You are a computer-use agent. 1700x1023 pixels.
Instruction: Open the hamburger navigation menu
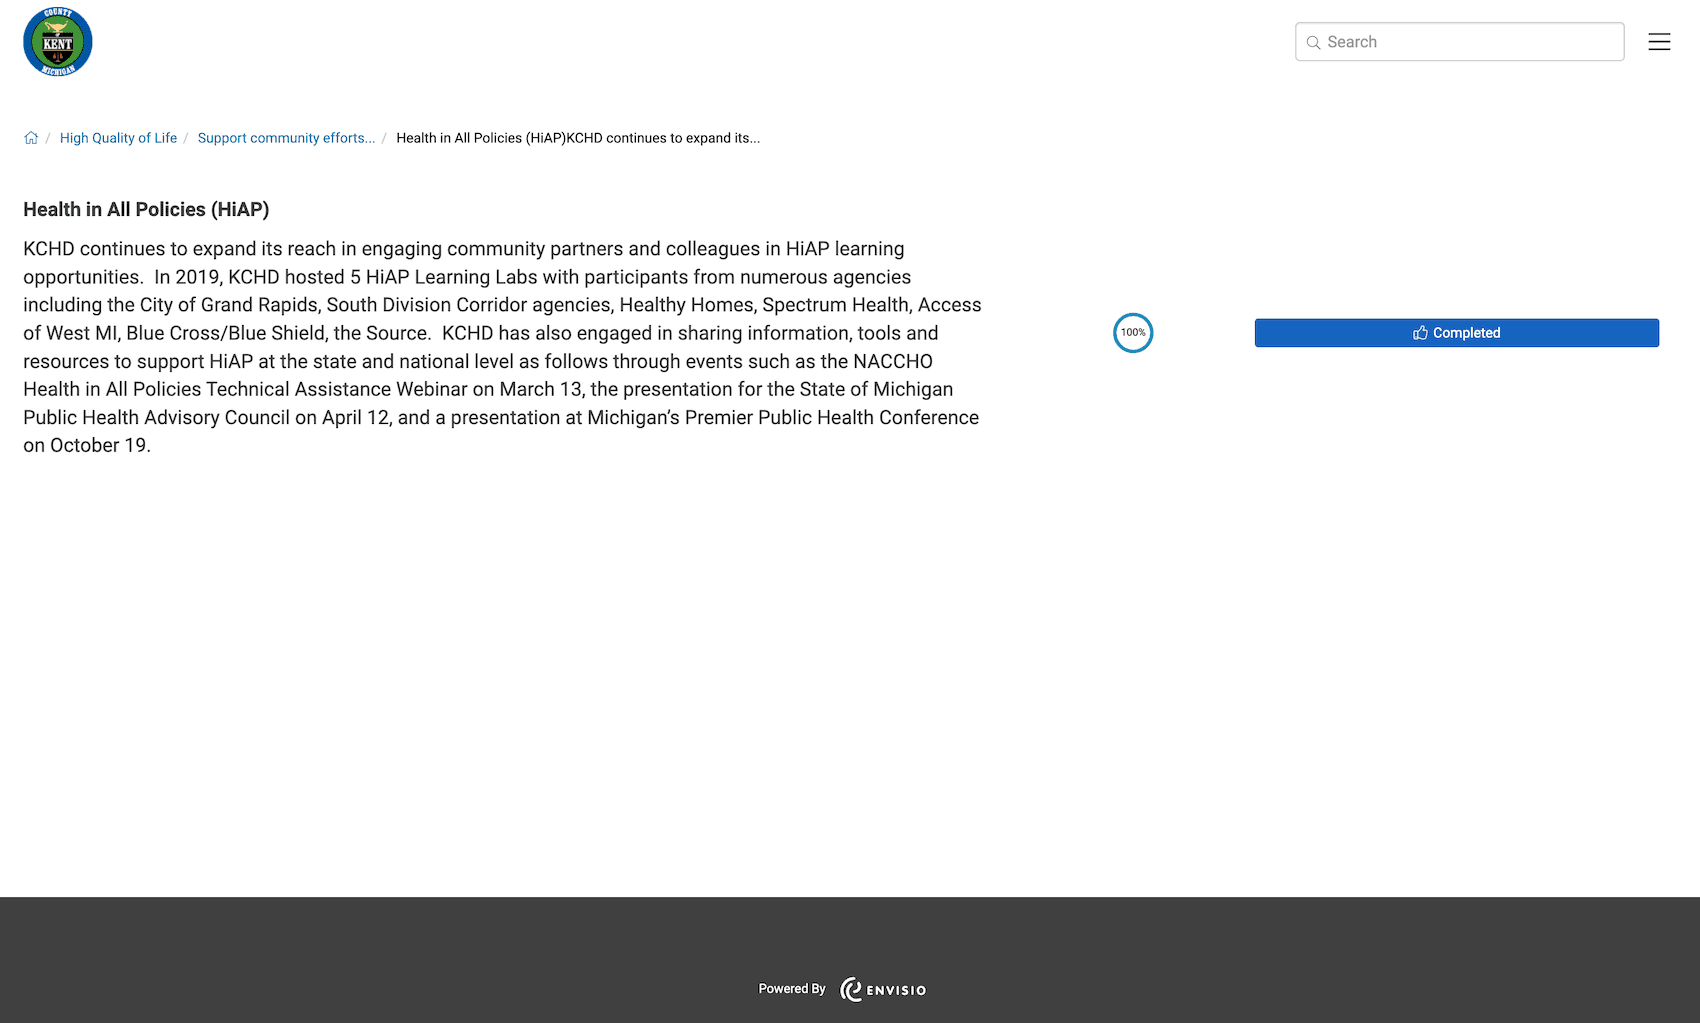(1659, 42)
